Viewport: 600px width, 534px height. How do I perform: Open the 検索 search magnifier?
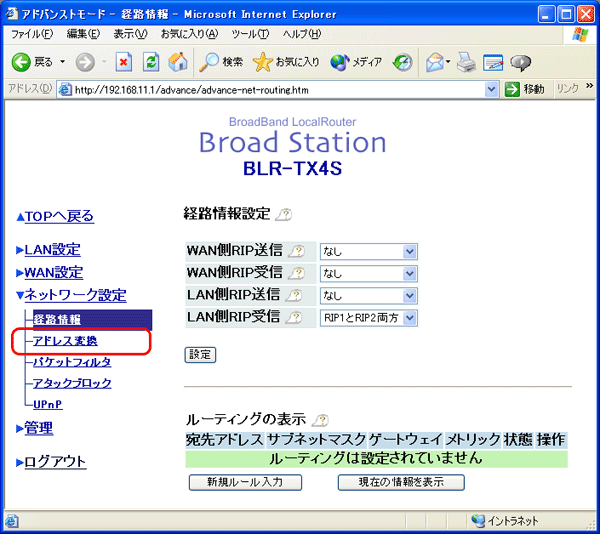[221, 62]
